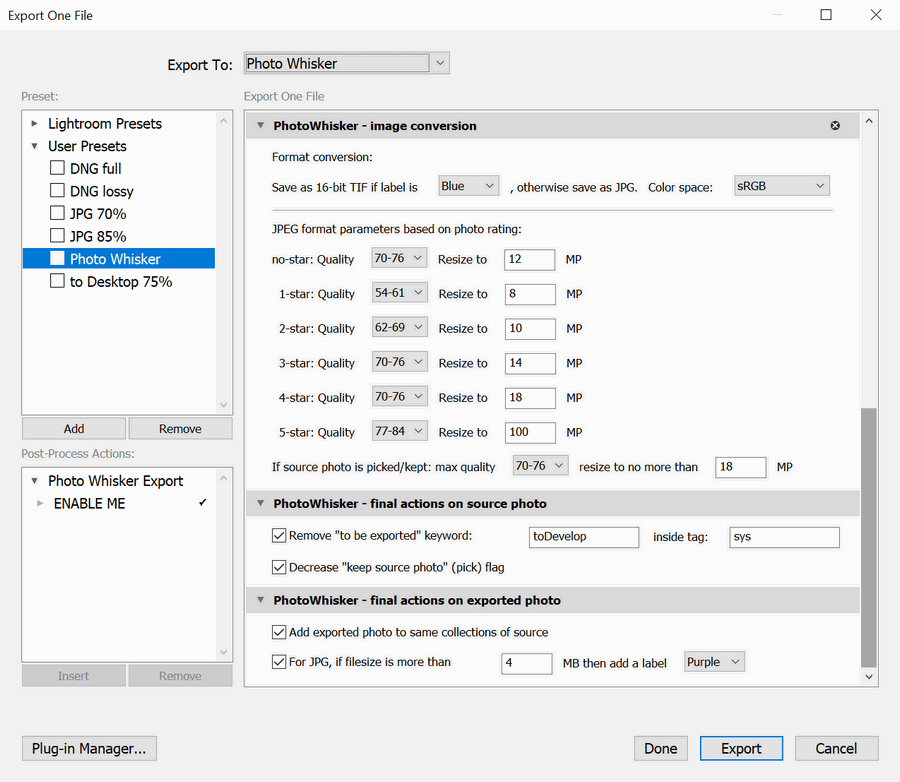Open the Export To dropdown

coord(347,63)
